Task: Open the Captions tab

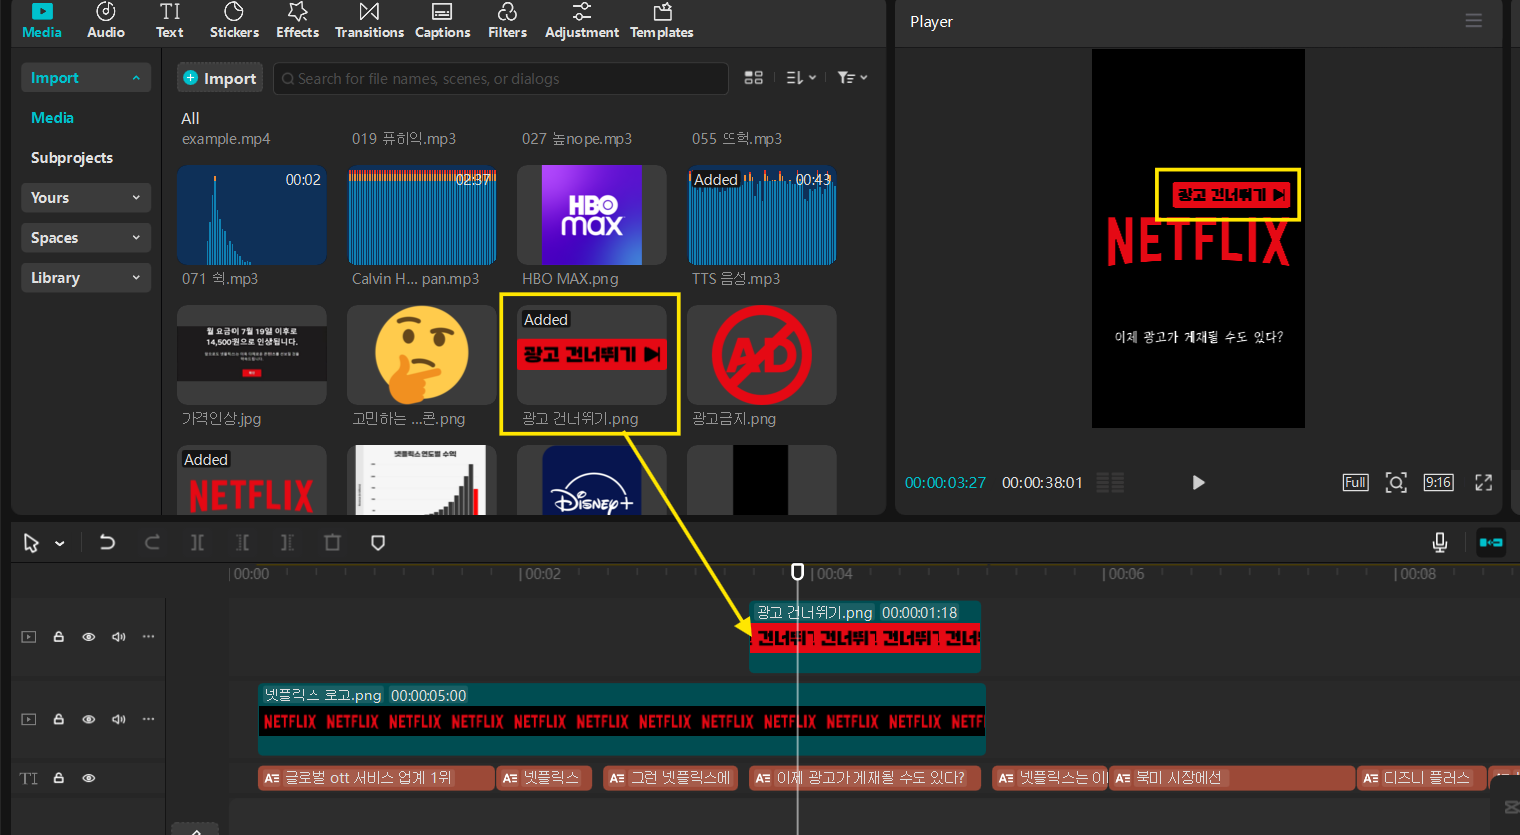Action: click(442, 21)
